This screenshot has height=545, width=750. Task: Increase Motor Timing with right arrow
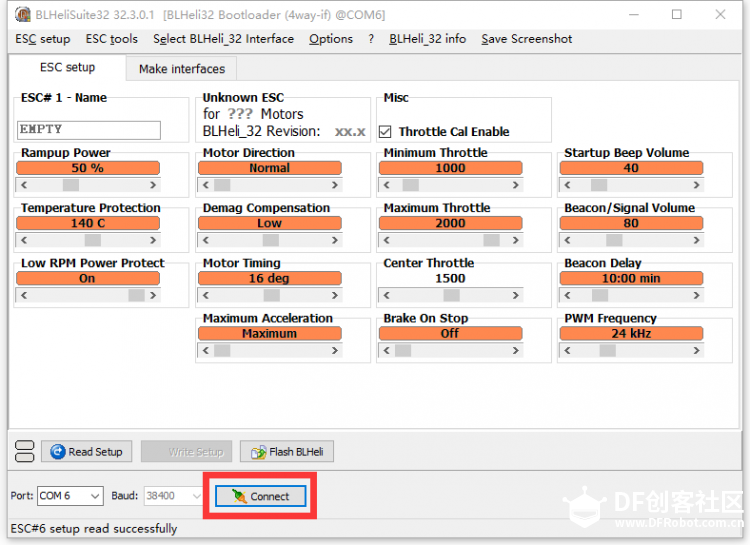point(334,295)
